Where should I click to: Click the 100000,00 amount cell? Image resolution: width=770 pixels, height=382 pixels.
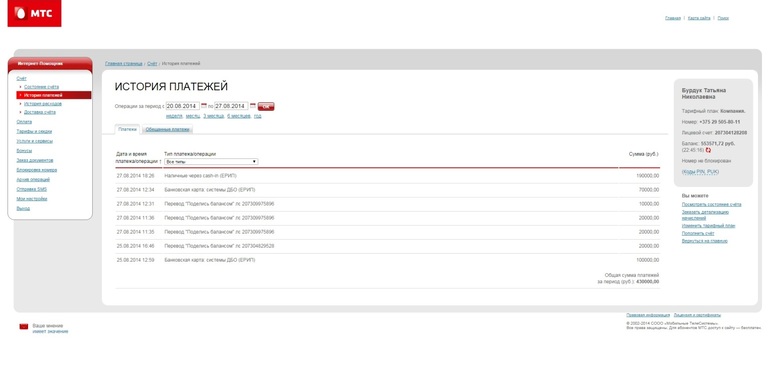click(x=648, y=260)
